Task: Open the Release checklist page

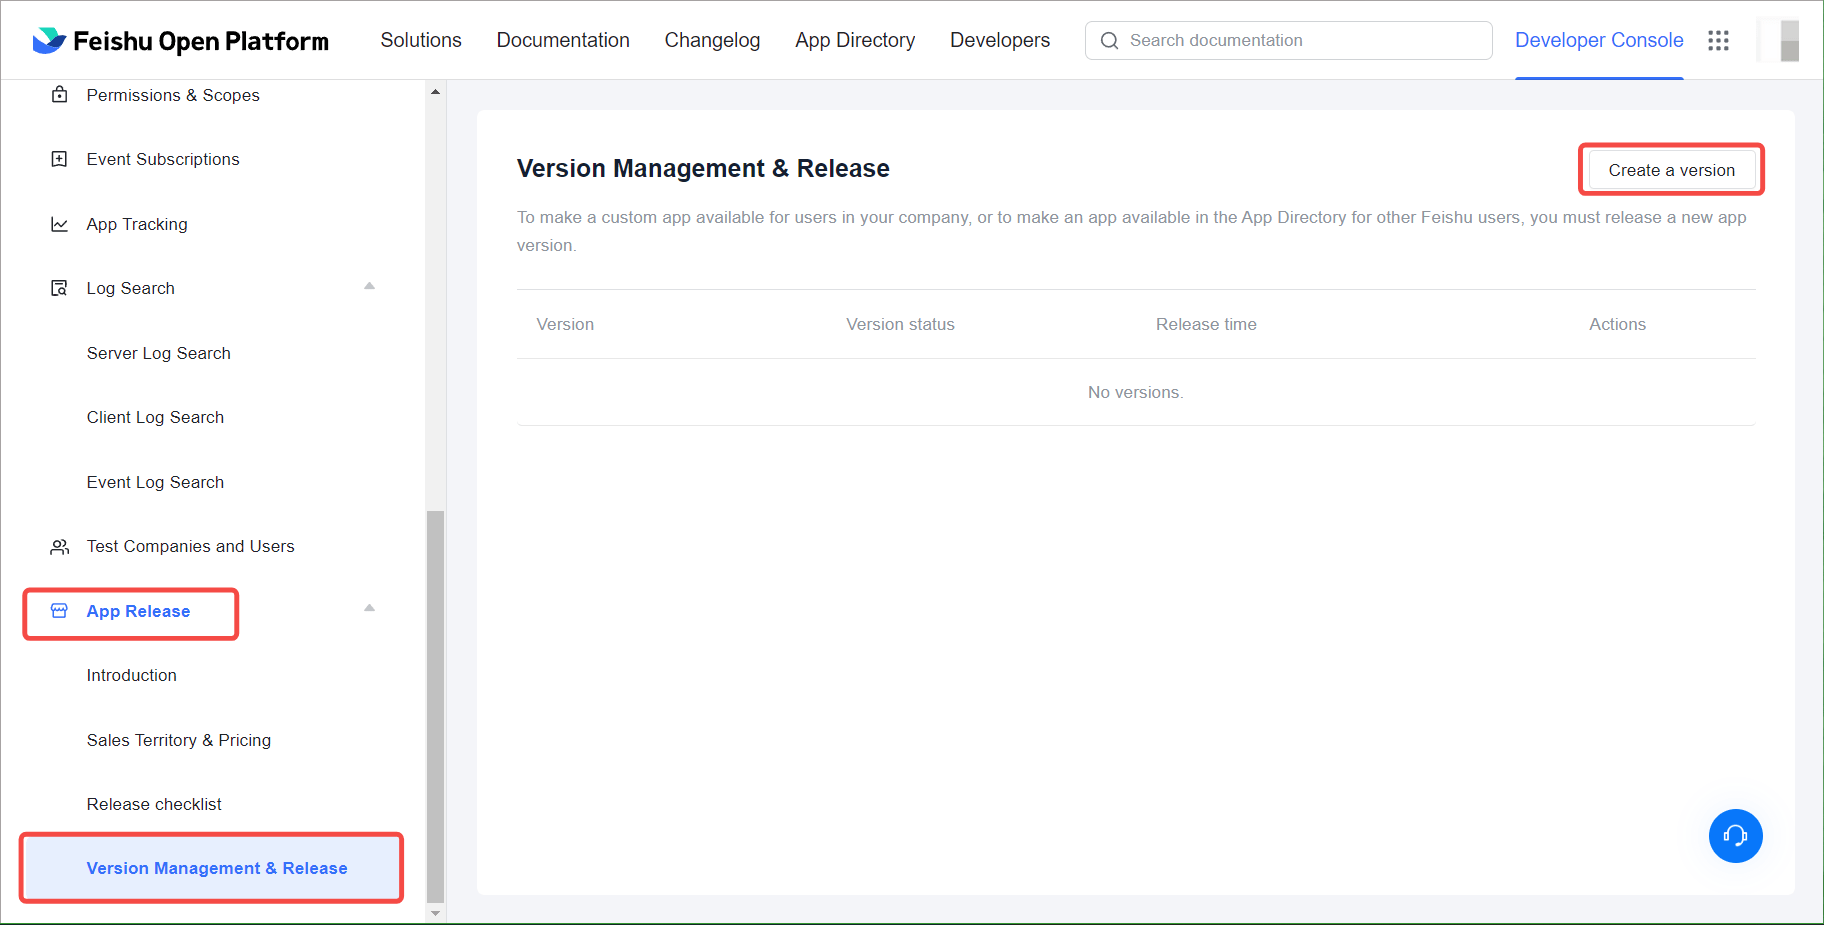Action: [x=154, y=804]
